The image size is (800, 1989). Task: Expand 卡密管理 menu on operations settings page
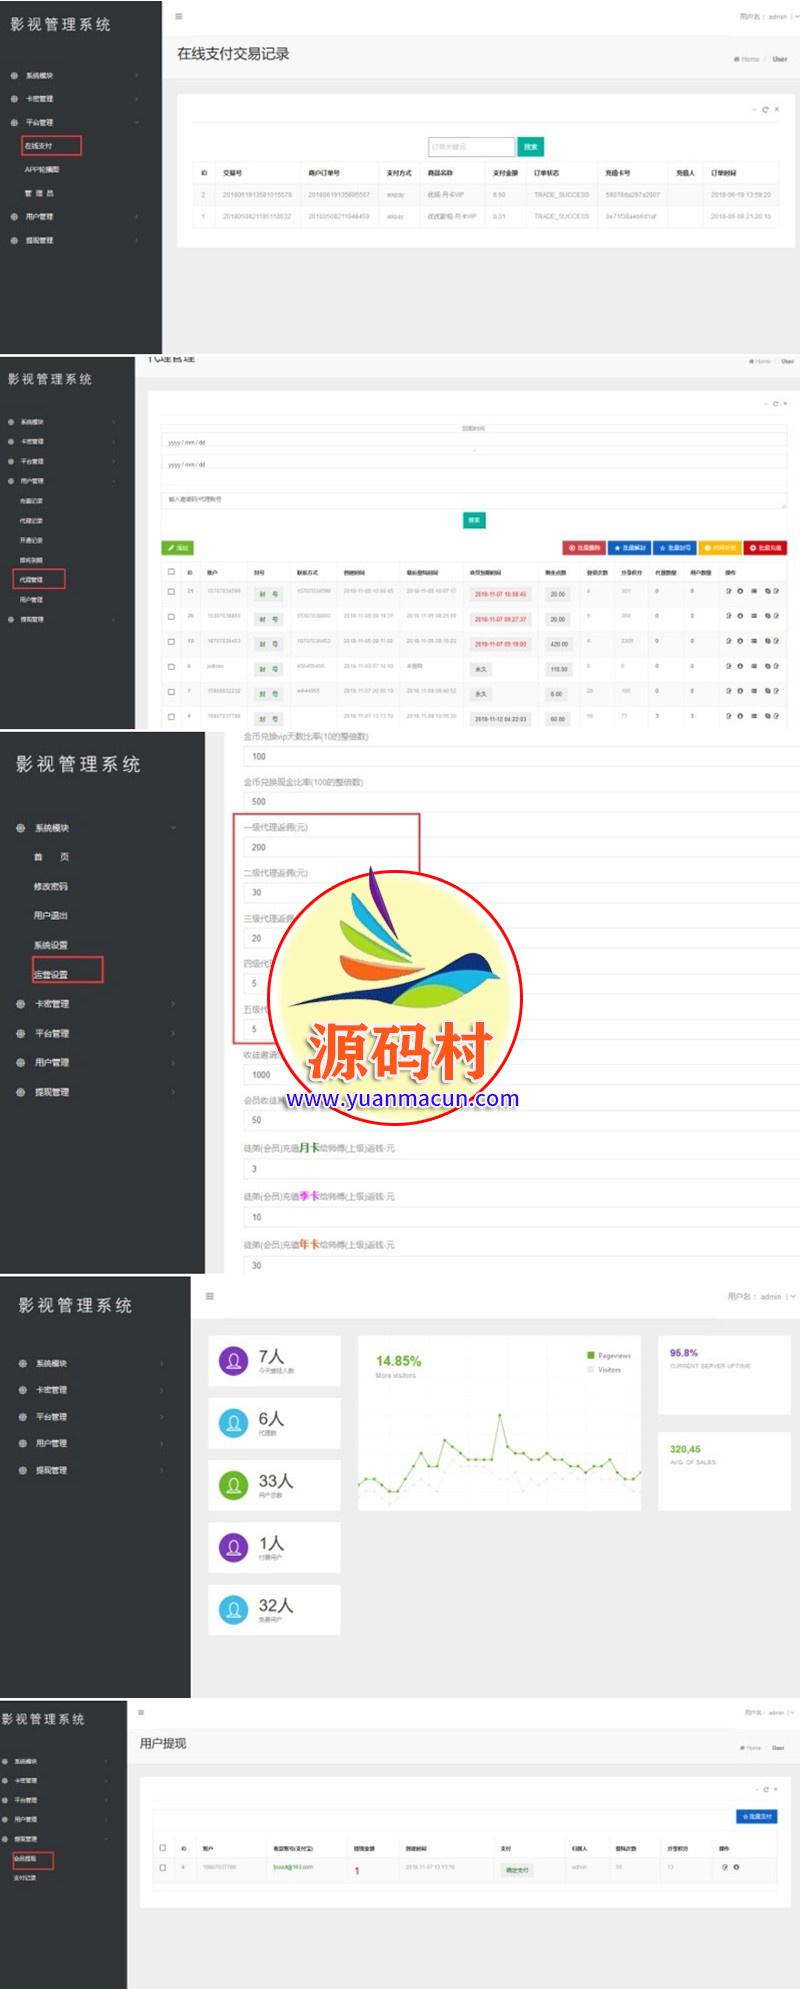coord(95,1004)
